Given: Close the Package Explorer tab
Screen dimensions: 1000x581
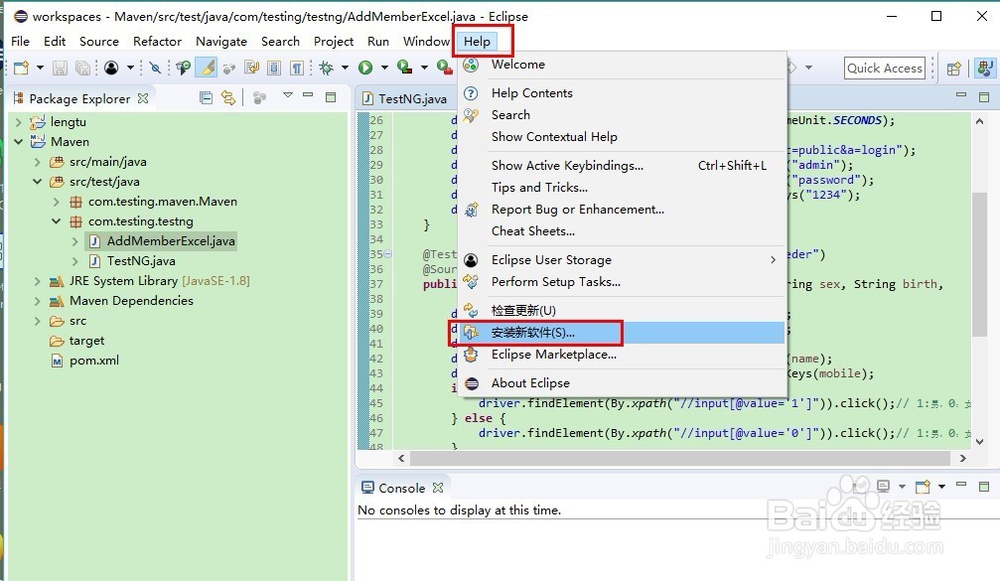Looking at the screenshot, I should (143, 98).
